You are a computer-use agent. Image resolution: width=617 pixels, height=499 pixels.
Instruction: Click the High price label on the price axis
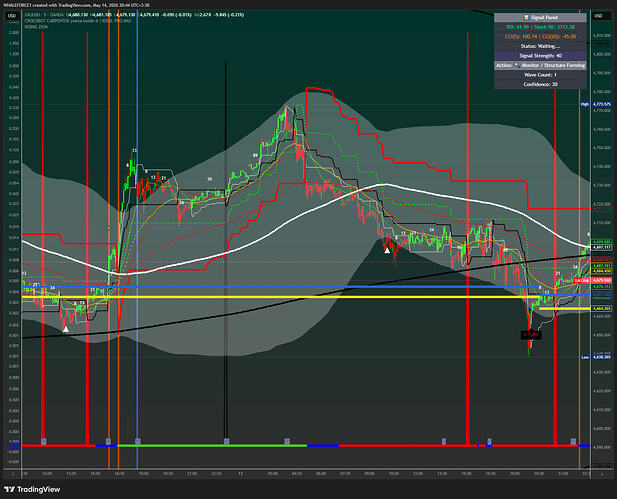tap(596, 104)
